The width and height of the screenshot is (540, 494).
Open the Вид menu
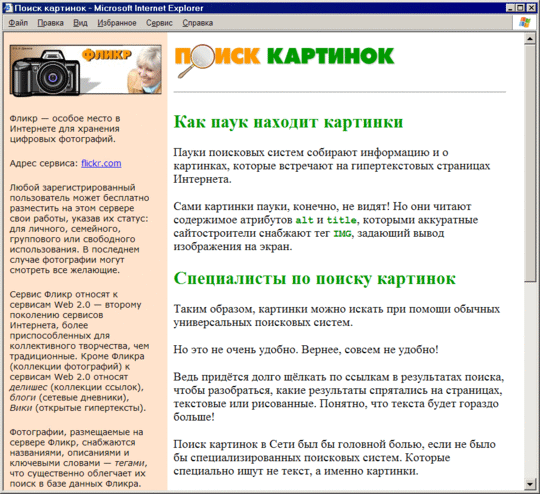[x=80, y=23]
